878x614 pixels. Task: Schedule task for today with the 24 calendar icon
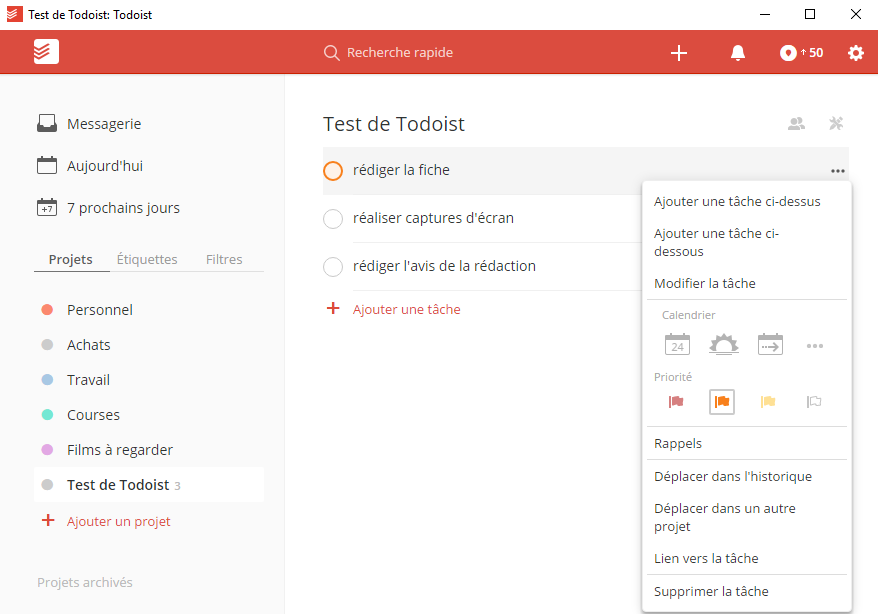point(677,344)
